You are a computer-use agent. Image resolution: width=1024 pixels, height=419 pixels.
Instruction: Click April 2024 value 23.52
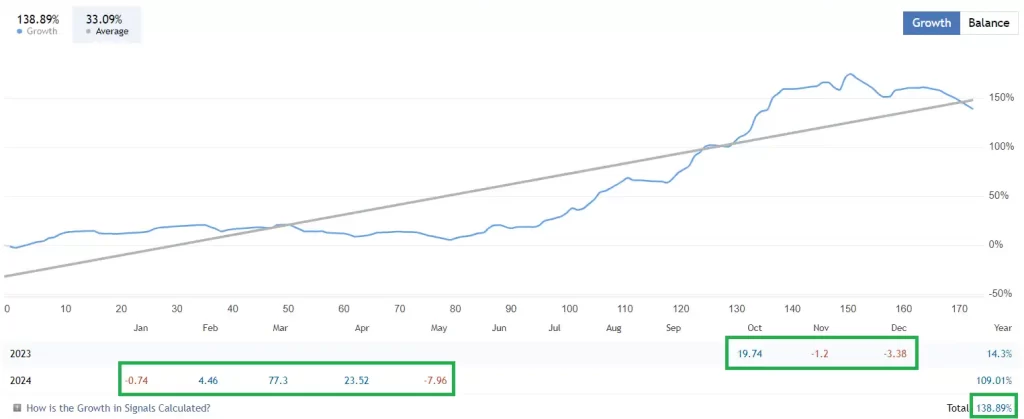(x=356, y=380)
